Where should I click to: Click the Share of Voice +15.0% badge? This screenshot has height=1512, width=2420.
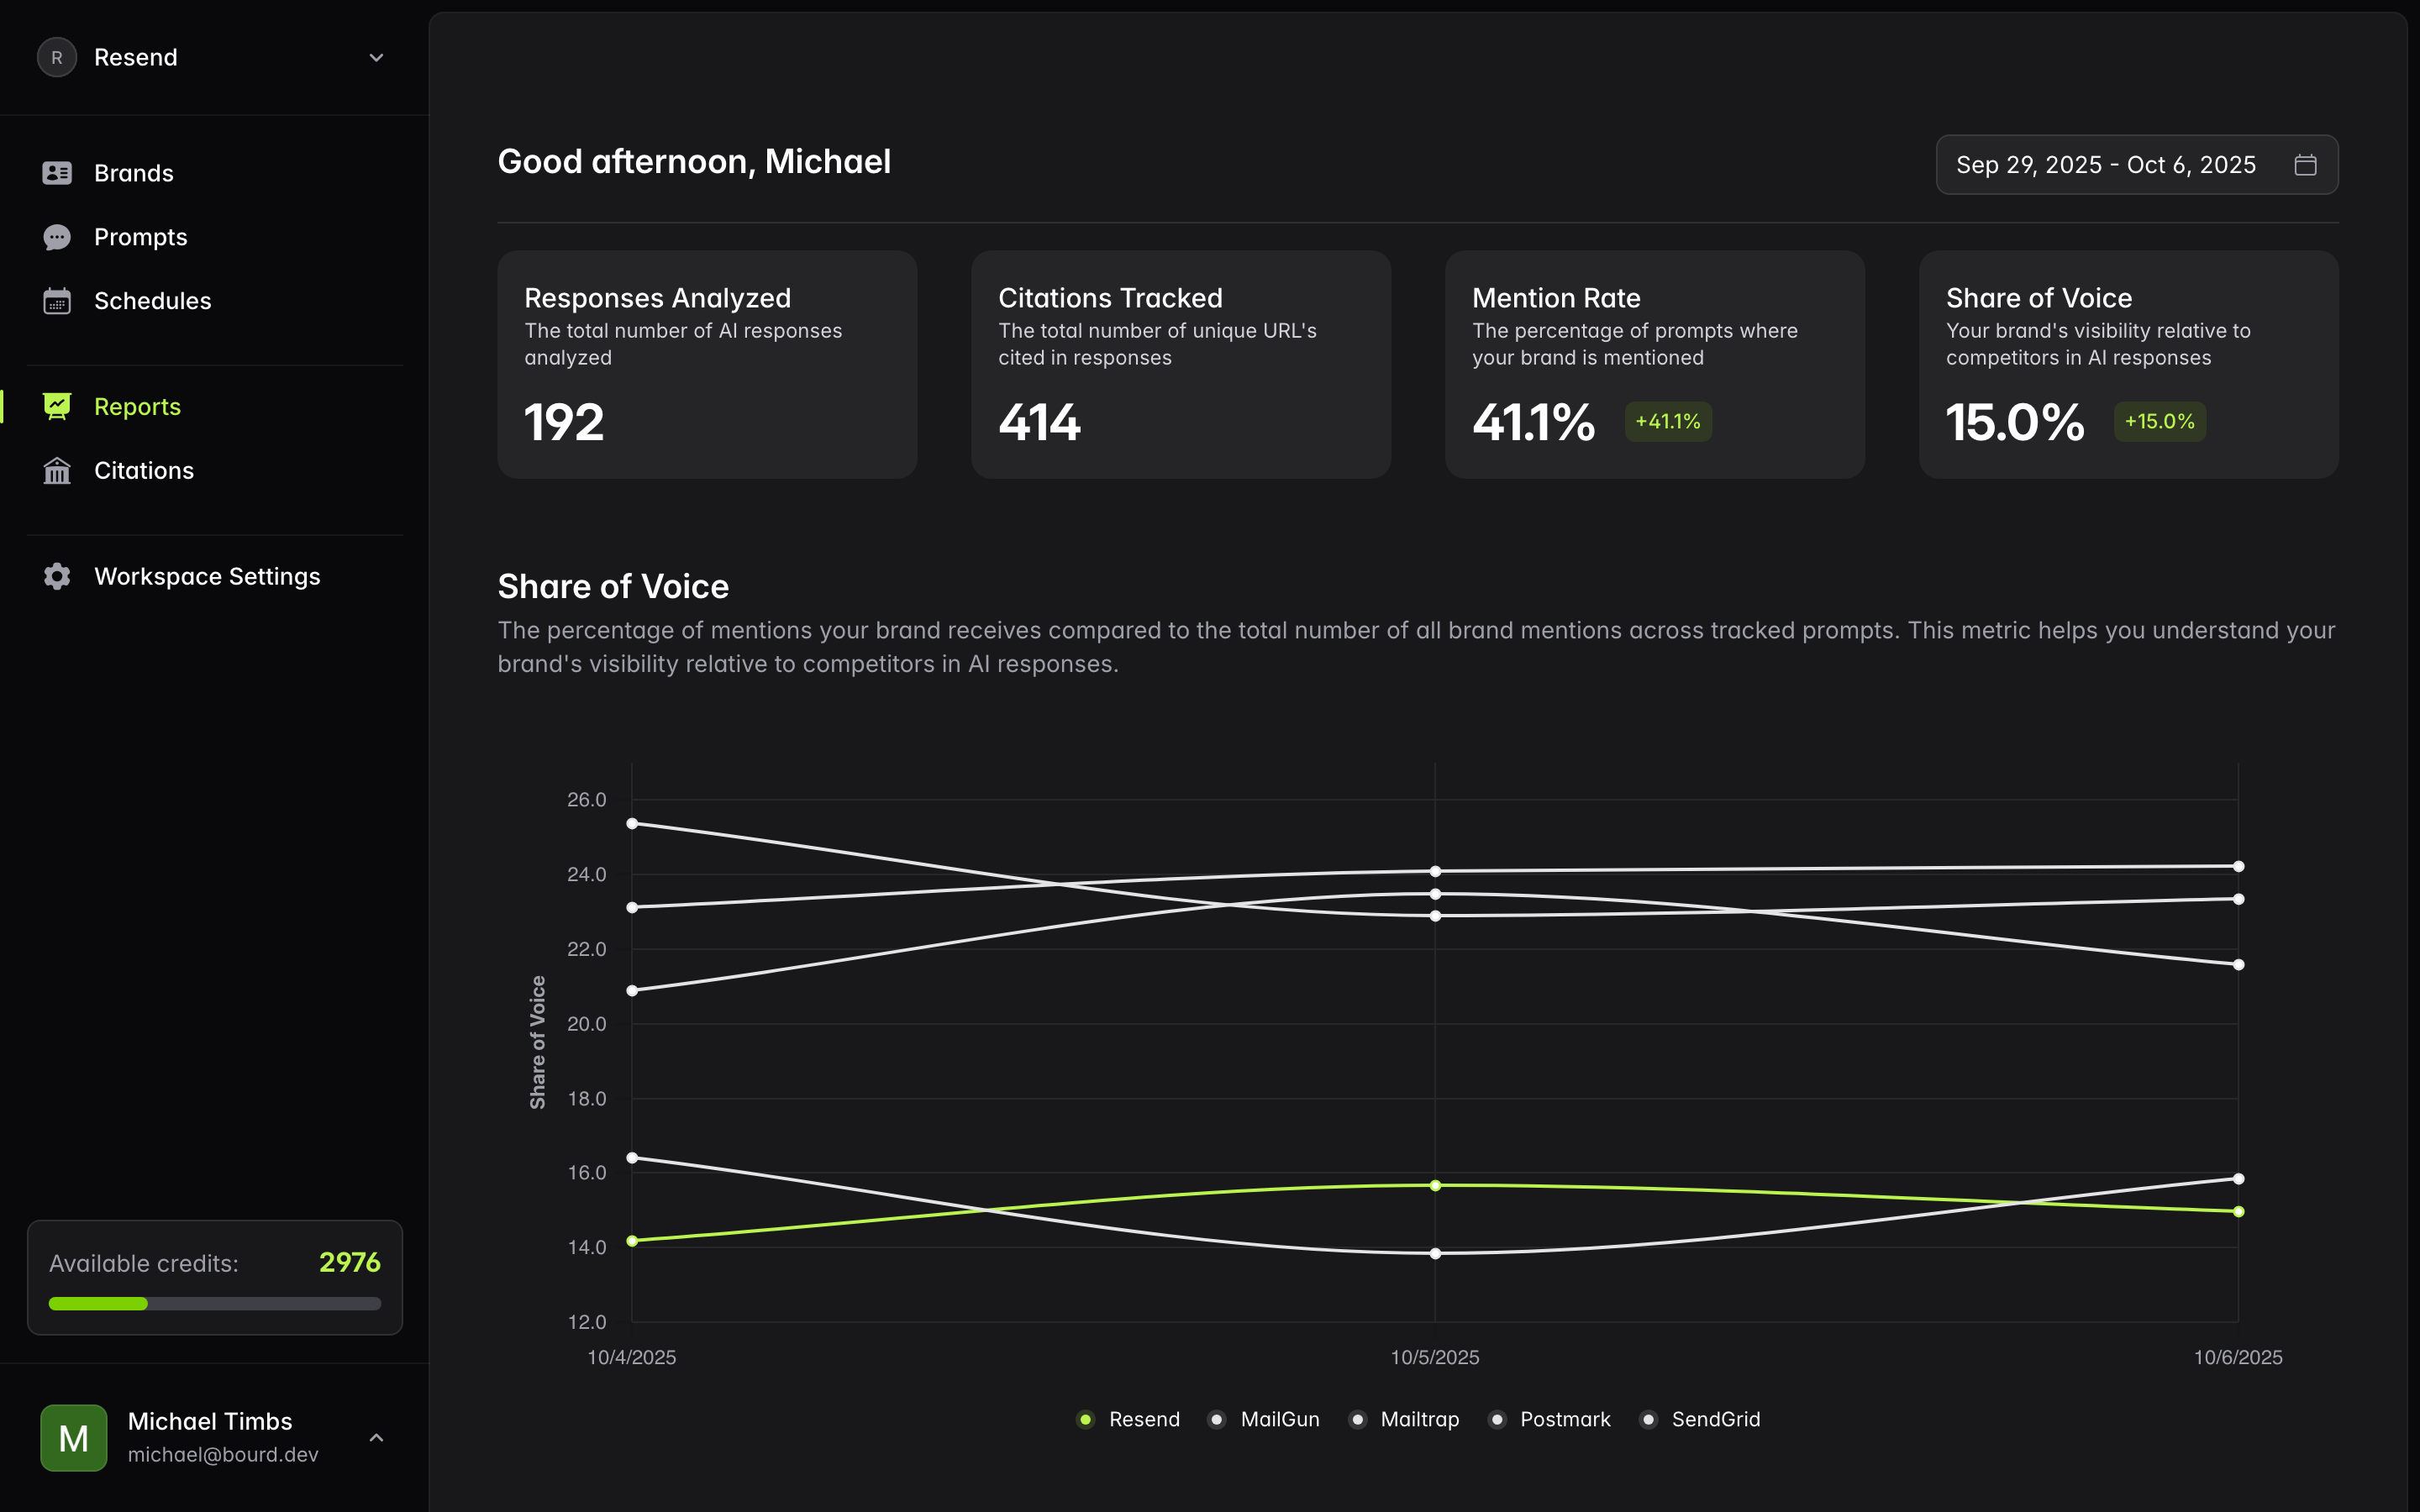coord(2159,421)
